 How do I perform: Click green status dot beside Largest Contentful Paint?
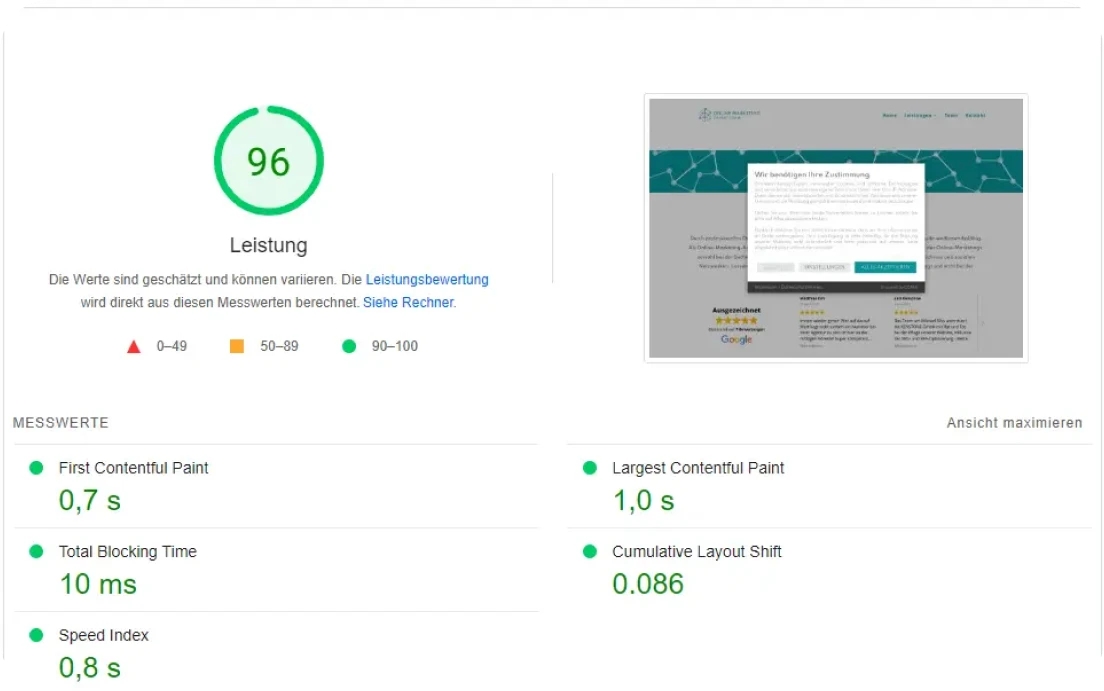pyautogui.click(x=590, y=468)
